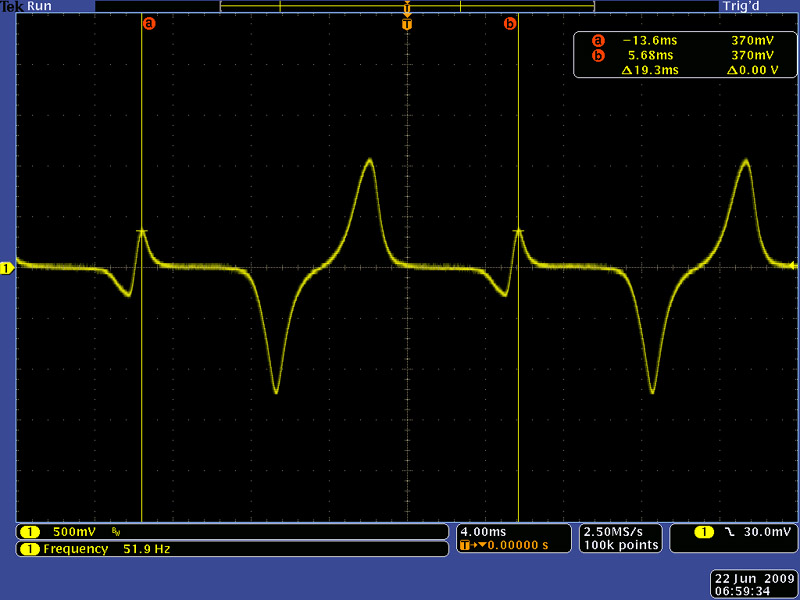Open the 2.50MS/s sample rate readout
This screenshot has width=800, height=600.
click(x=620, y=531)
